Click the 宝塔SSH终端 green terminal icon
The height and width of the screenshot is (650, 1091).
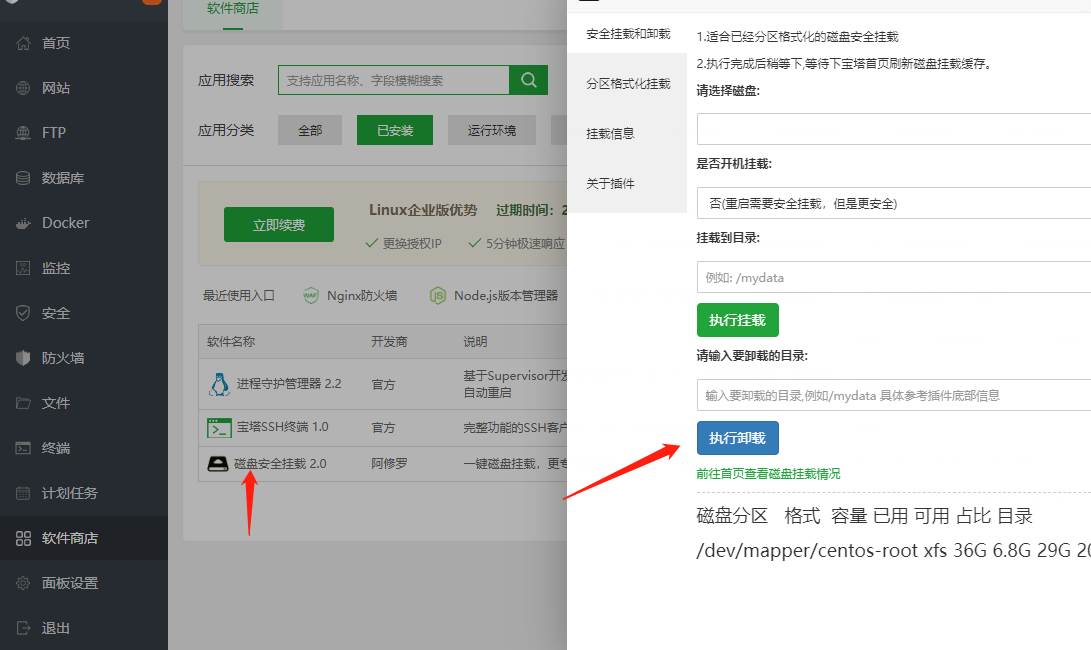coord(219,427)
